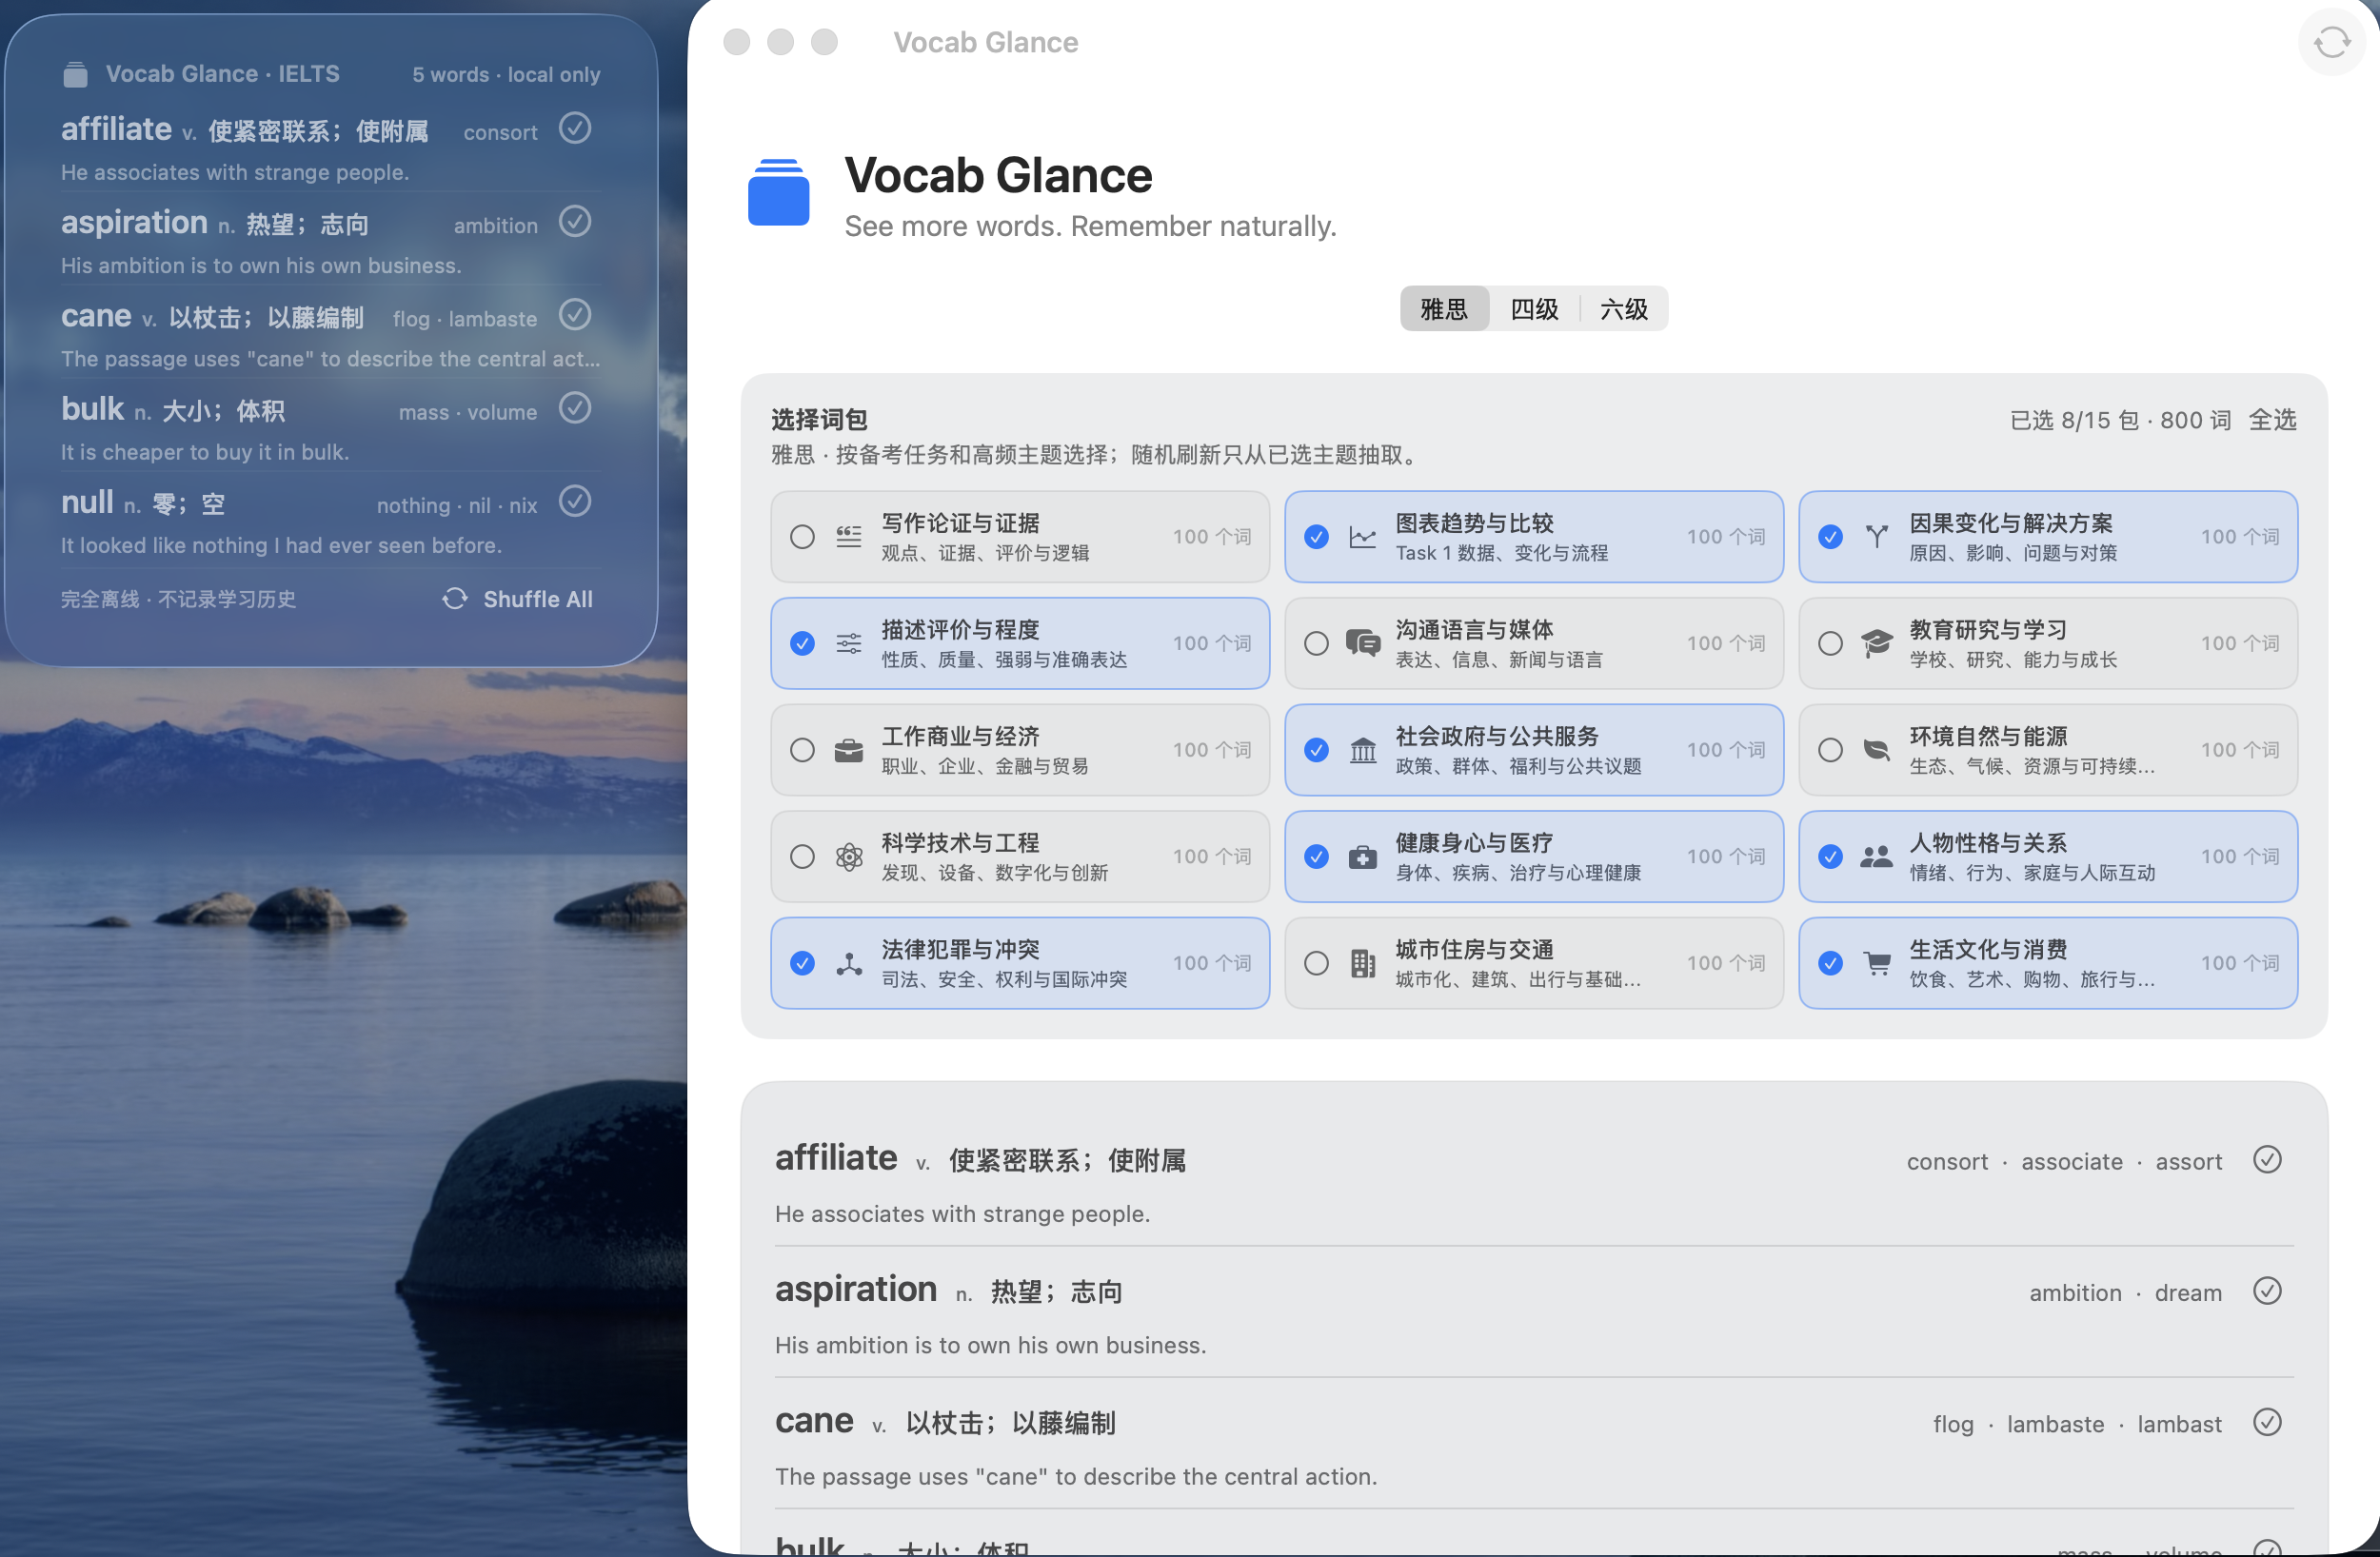This screenshot has width=2380, height=1557.
Task: Click the sliders icon on the 描述评价与程度 card
Action: click(848, 643)
